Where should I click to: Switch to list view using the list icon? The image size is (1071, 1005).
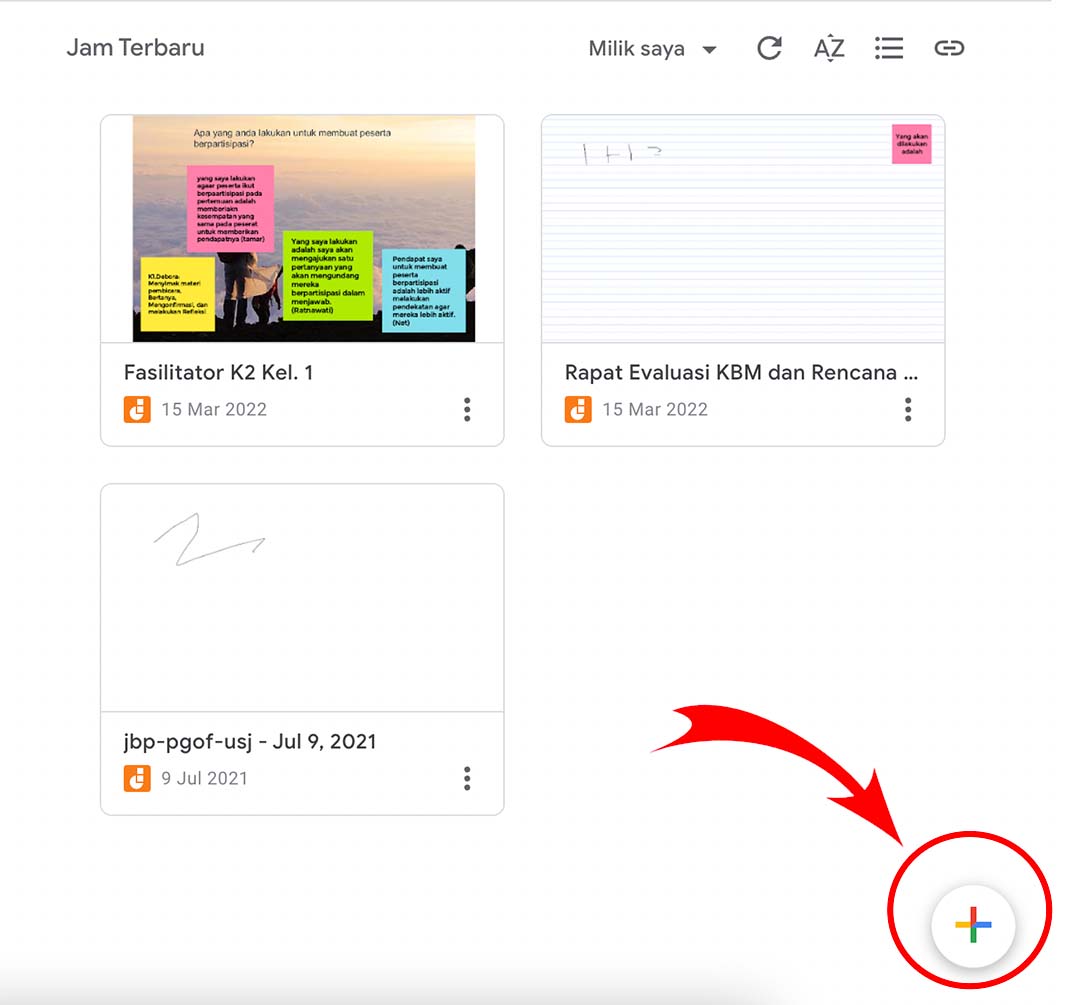(x=888, y=47)
